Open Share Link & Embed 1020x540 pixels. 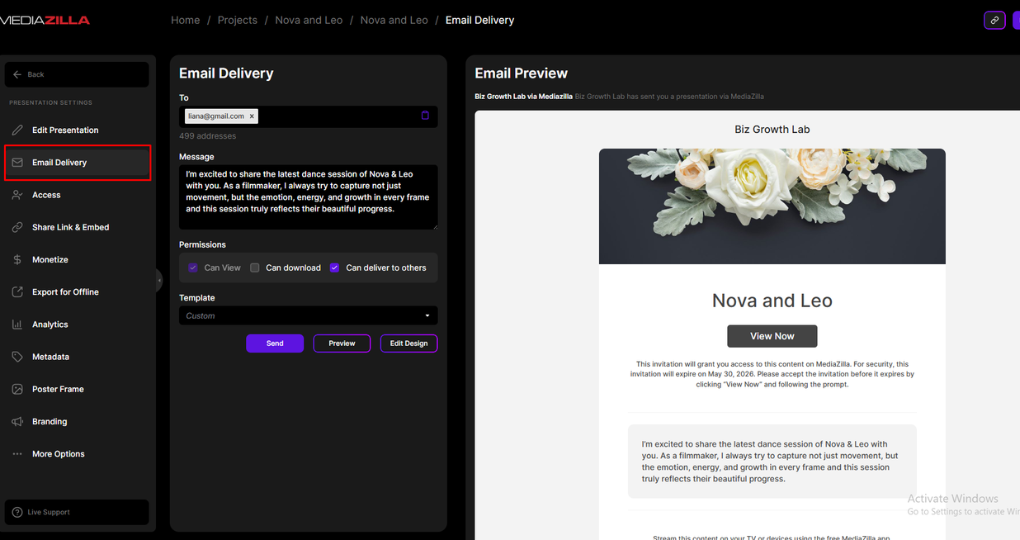tap(77, 227)
